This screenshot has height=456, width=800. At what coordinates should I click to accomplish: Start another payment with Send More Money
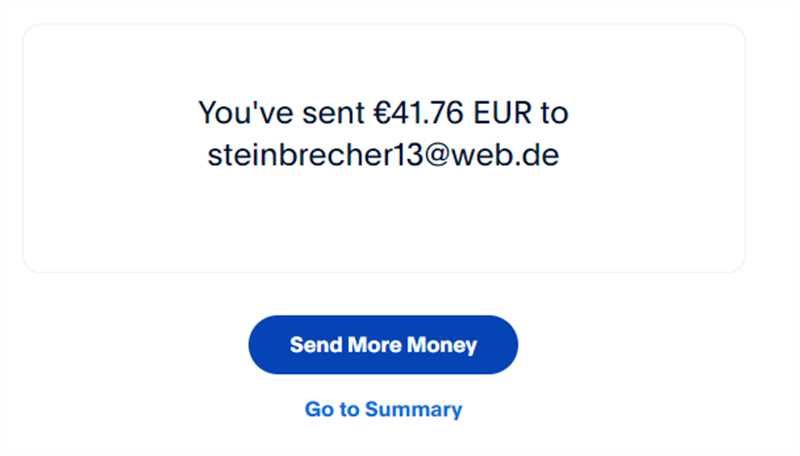coord(383,345)
